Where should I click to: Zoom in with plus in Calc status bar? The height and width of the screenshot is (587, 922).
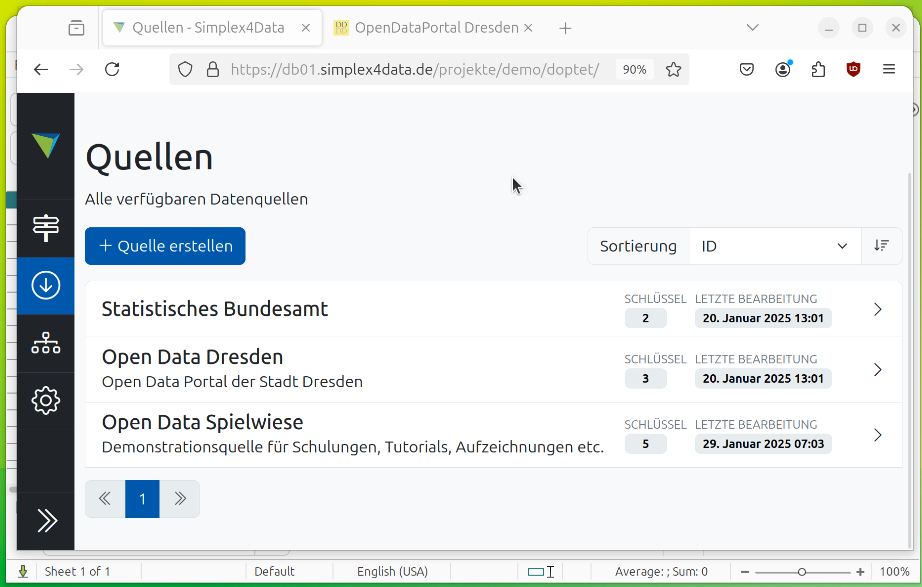[860, 572]
